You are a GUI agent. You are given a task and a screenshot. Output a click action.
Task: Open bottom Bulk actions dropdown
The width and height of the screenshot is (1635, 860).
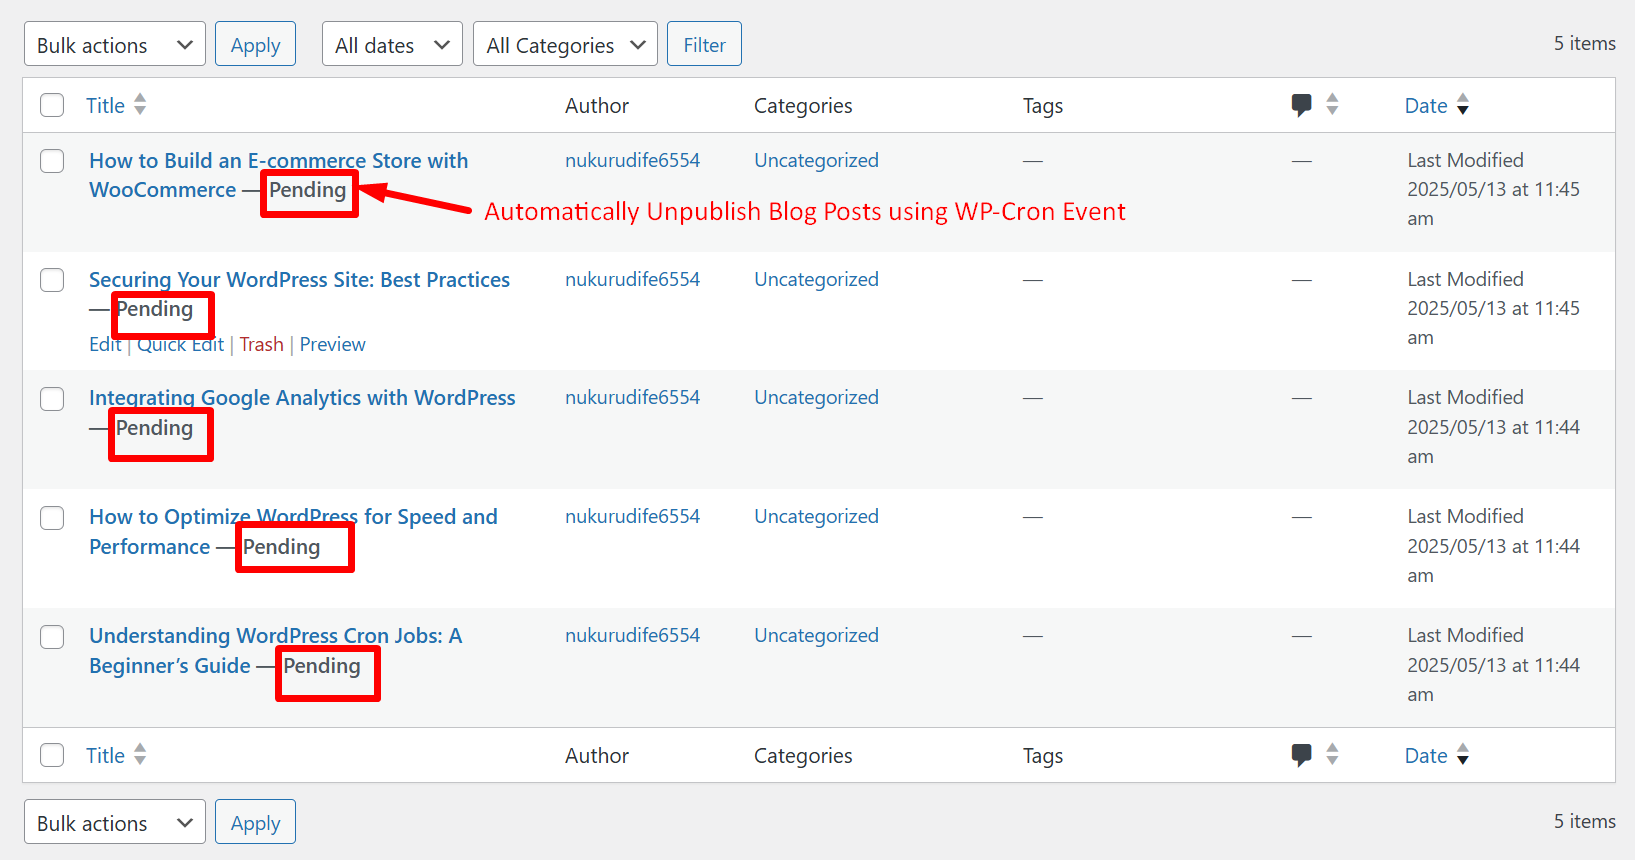[x=114, y=822]
